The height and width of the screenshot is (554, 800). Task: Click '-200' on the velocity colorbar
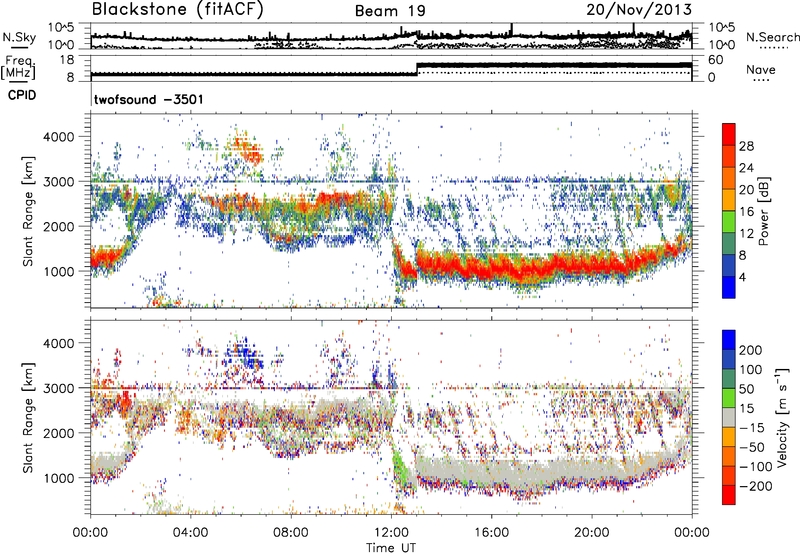(x=756, y=486)
